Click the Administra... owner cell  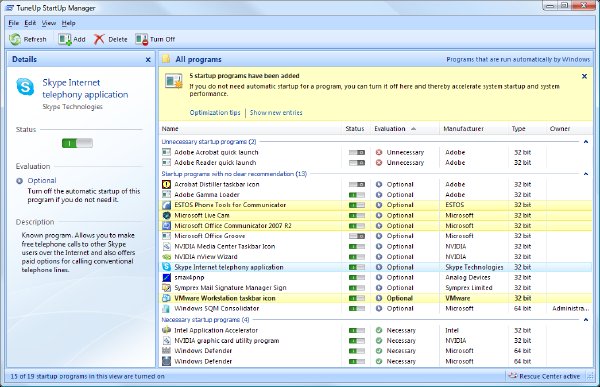[x=571, y=308]
